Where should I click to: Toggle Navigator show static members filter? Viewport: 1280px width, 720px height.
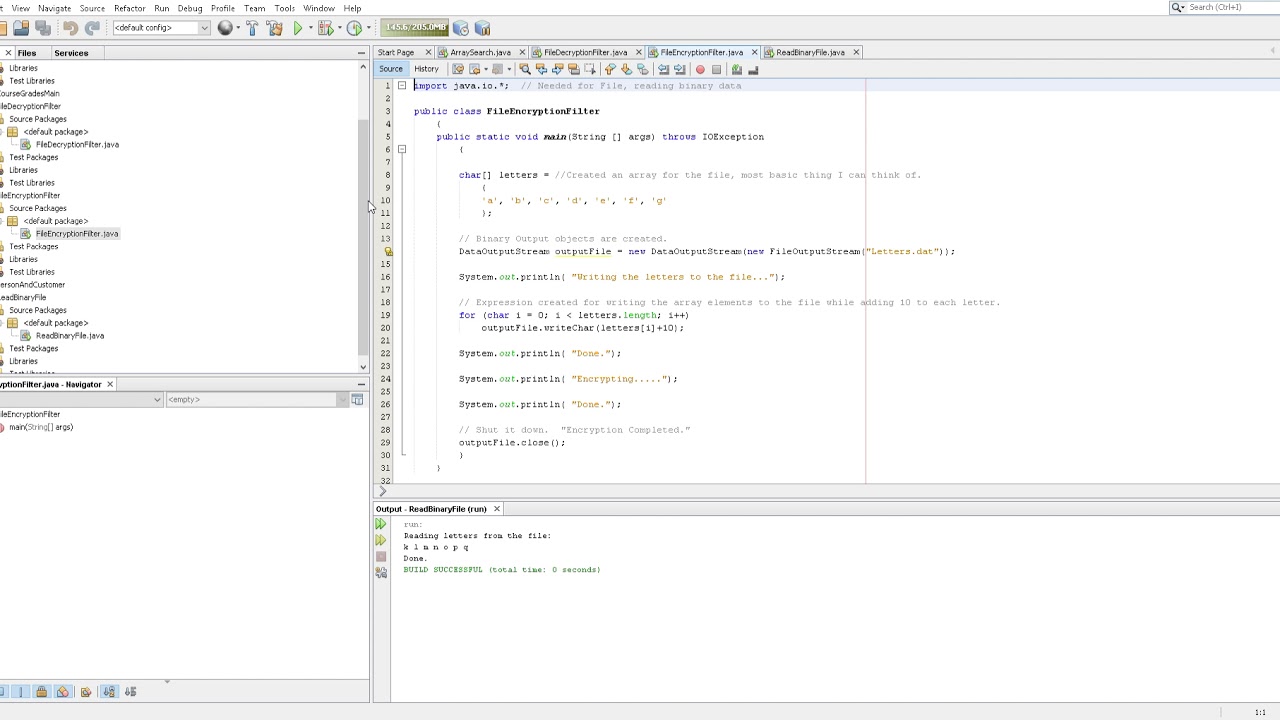tap(20, 692)
